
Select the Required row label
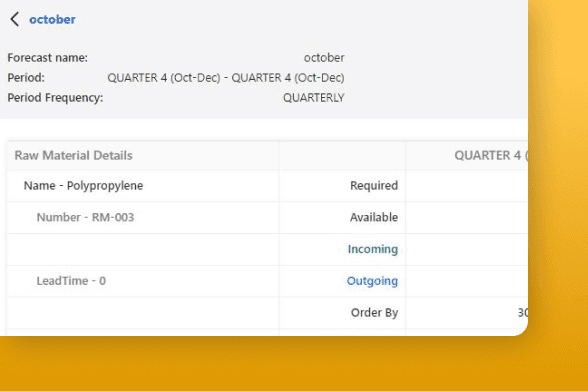(x=374, y=186)
